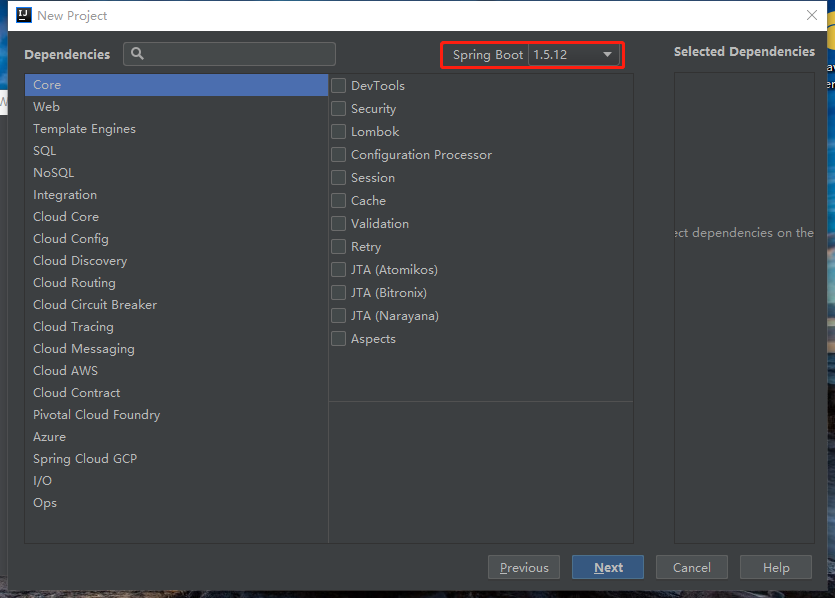Select the Web category
This screenshot has height=598, width=835.
click(x=176, y=107)
